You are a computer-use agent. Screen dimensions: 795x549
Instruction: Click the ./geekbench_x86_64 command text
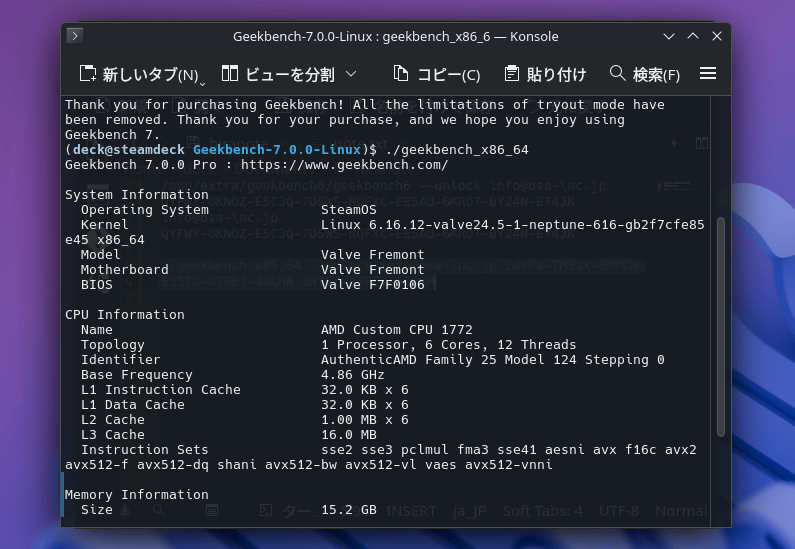(x=457, y=150)
